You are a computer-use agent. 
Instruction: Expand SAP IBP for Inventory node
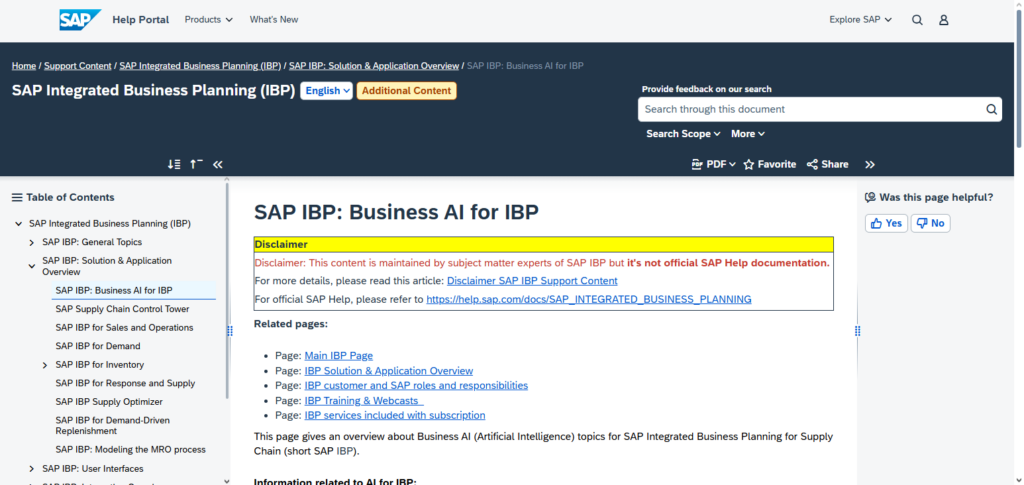coord(44,366)
